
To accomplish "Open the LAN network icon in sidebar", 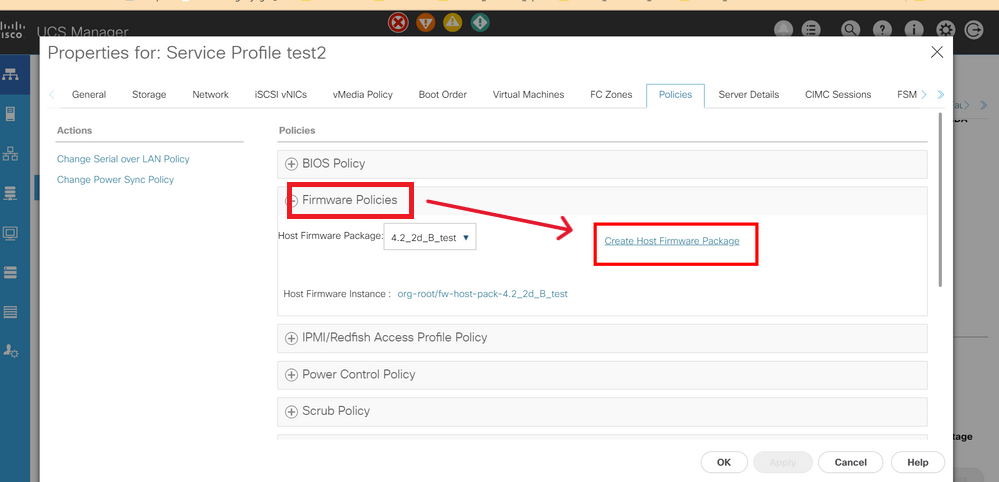I will (10, 153).
